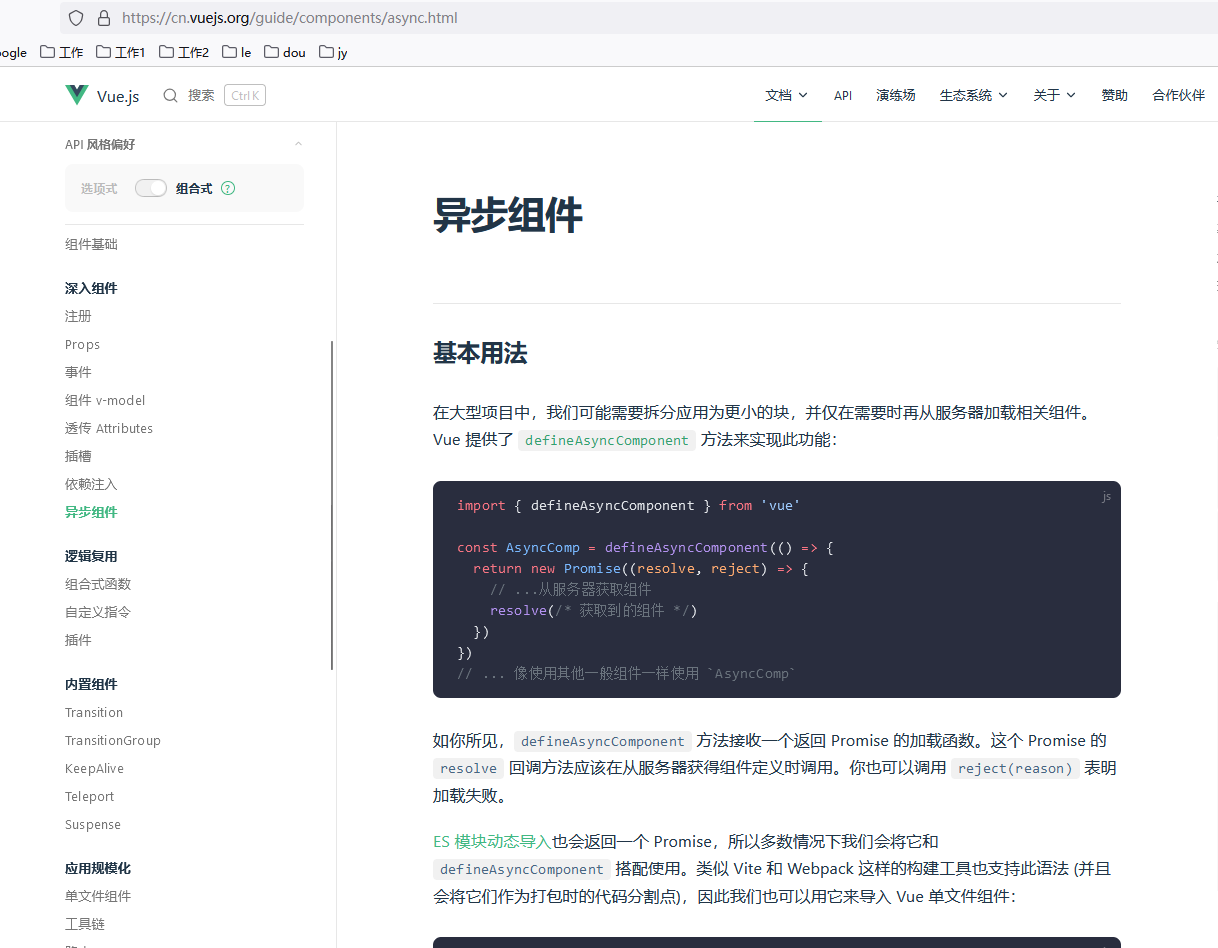Open 组件基础 in sidebar
1218x948 pixels.
91,244
